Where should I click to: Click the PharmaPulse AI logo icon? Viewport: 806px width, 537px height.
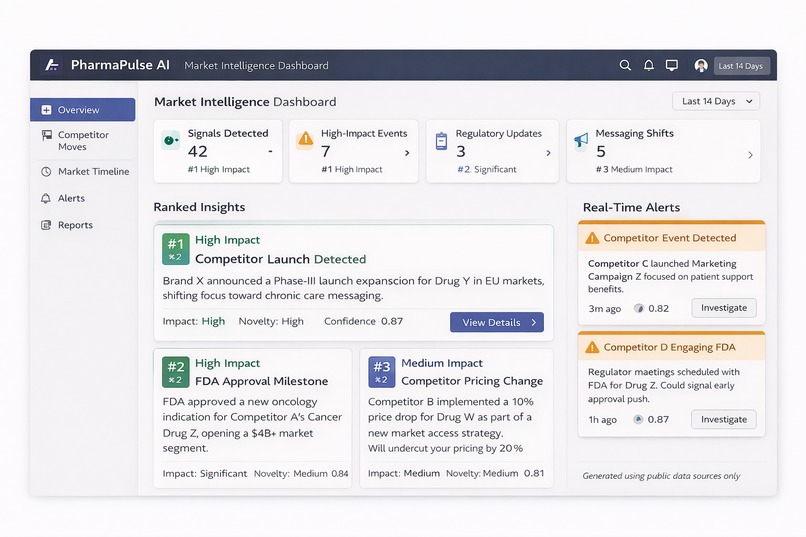coord(51,65)
